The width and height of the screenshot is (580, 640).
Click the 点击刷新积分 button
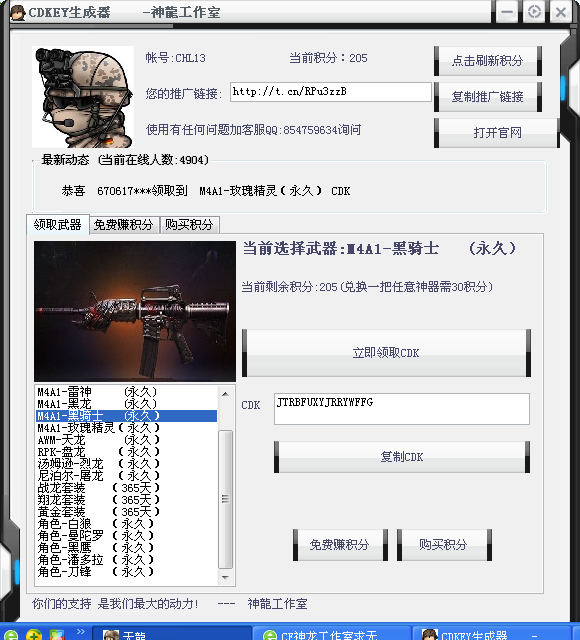(x=488, y=61)
